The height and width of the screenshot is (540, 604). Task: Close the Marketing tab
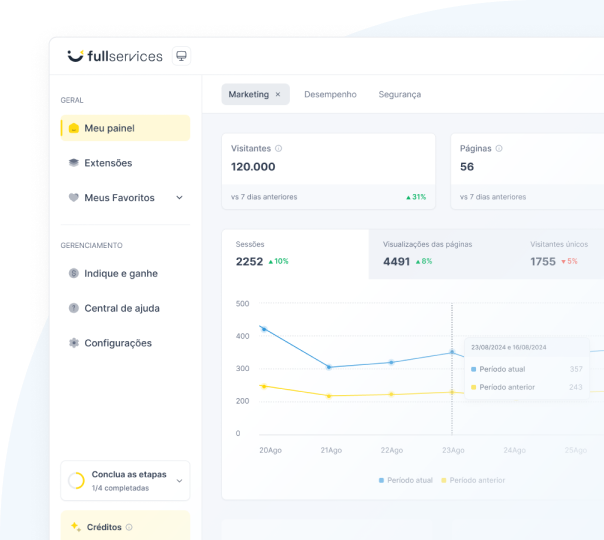(278, 94)
